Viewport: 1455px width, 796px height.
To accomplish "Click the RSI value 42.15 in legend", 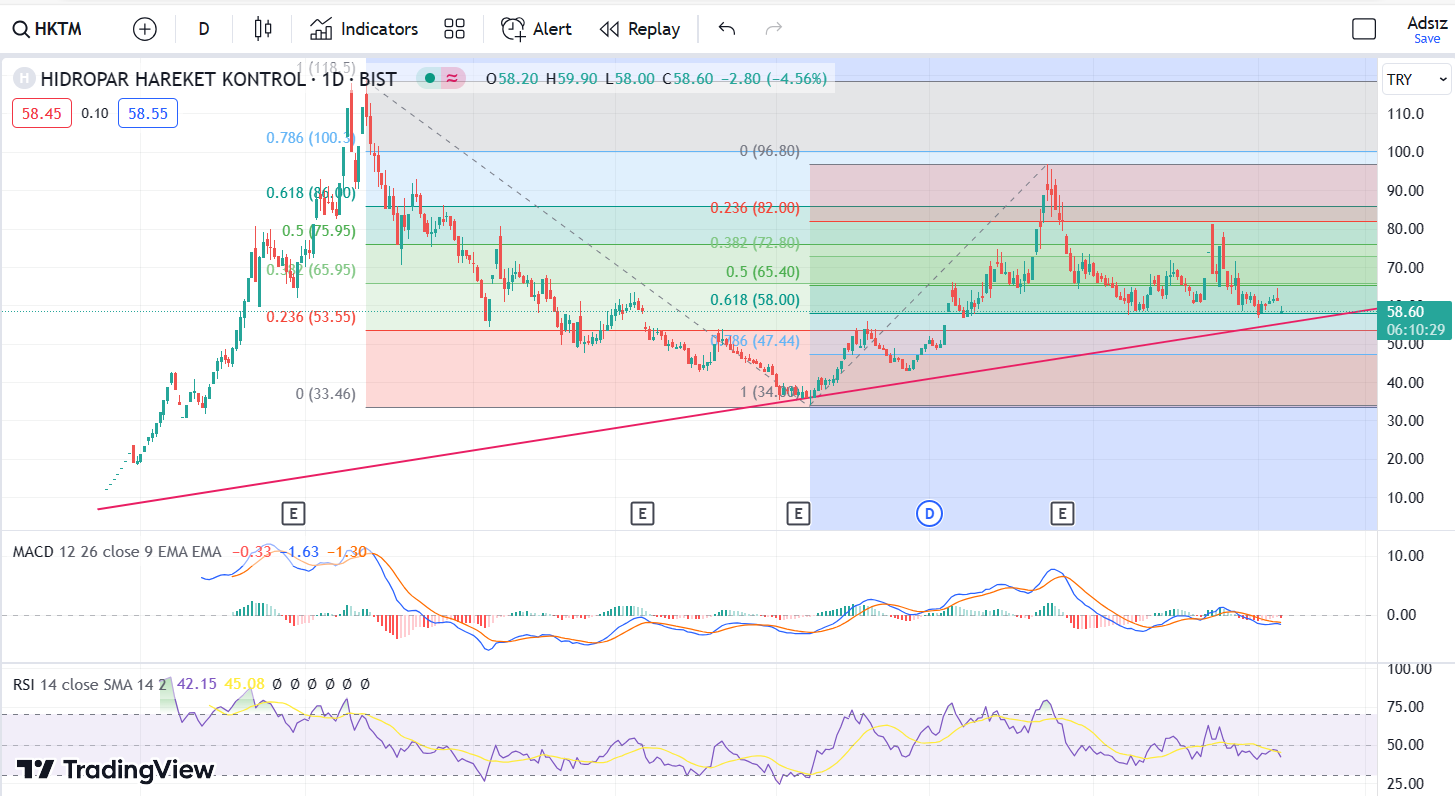I will click(x=196, y=684).
